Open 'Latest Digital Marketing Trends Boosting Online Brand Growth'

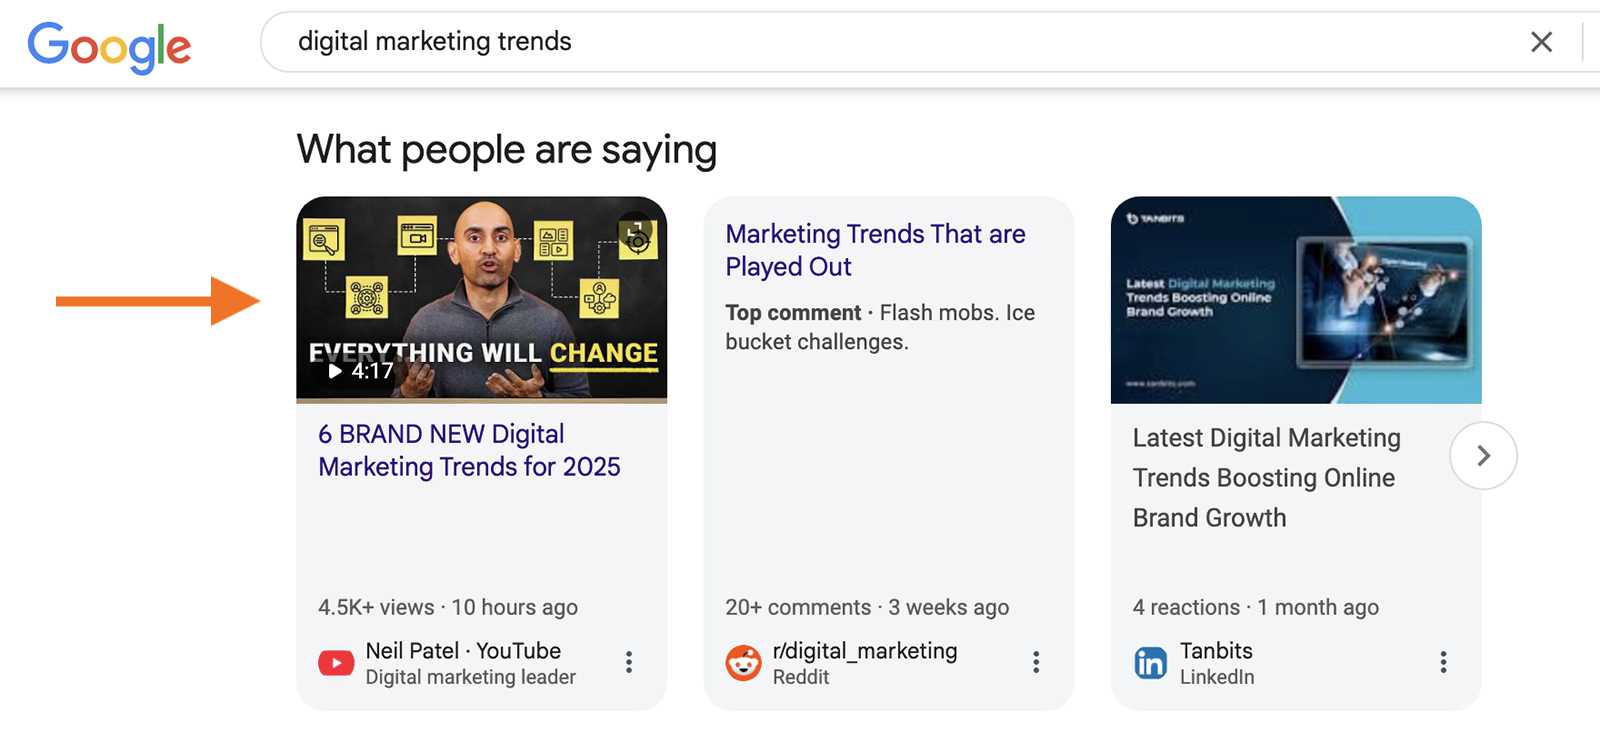(x=1266, y=478)
